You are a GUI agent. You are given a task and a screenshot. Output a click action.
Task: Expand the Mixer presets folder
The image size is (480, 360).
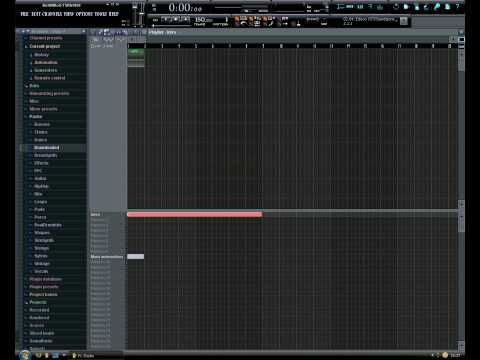click(43, 109)
